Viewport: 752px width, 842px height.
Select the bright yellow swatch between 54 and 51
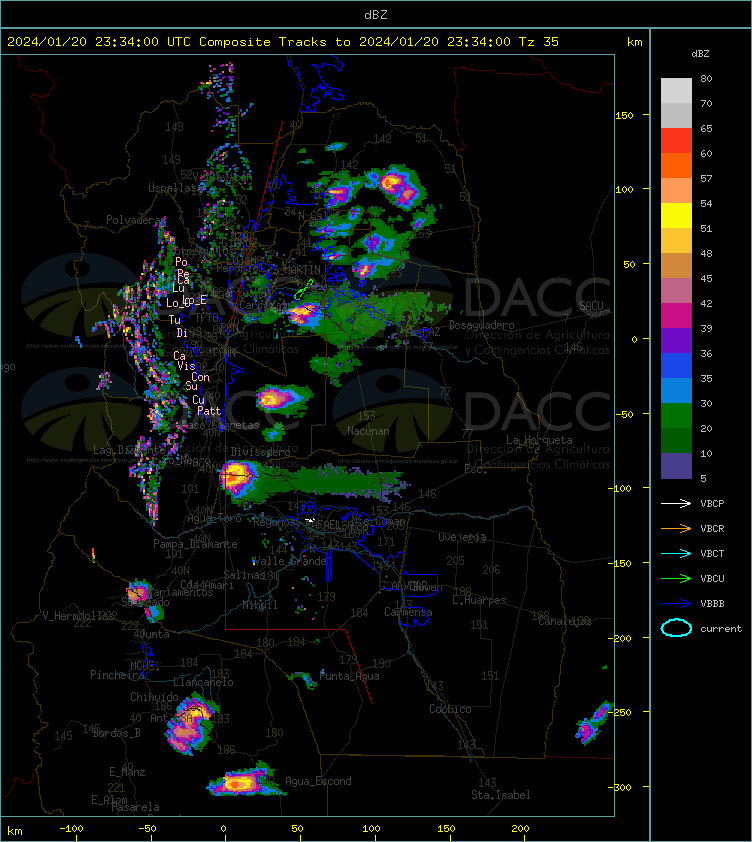(x=676, y=215)
